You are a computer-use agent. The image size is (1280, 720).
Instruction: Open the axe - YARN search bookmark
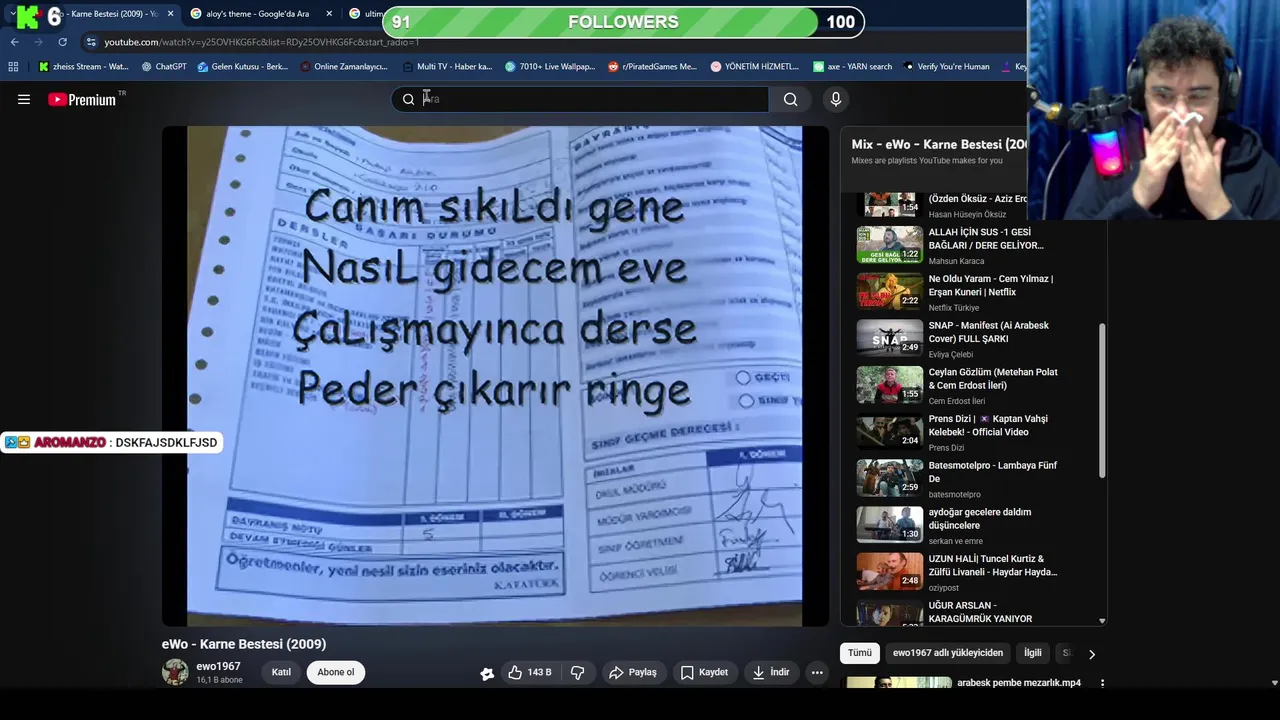click(852, 67)
